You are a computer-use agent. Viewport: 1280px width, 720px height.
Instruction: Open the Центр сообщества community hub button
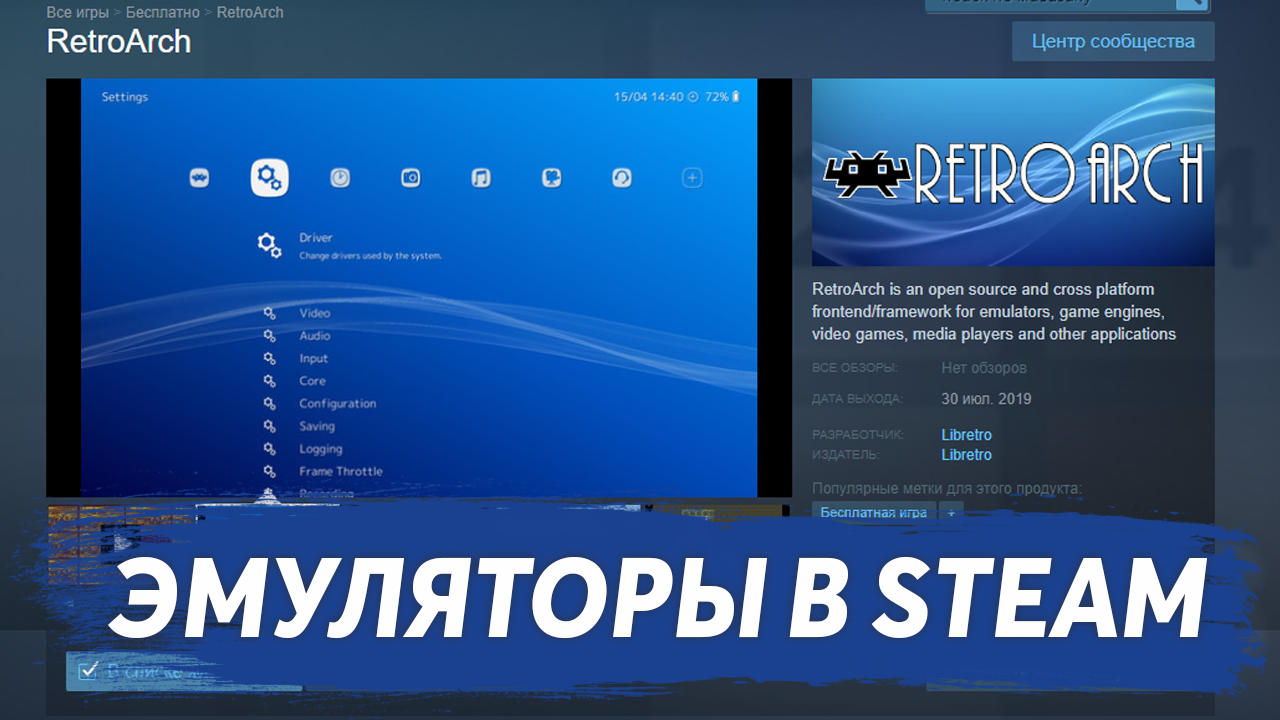tap(1113, 42)
